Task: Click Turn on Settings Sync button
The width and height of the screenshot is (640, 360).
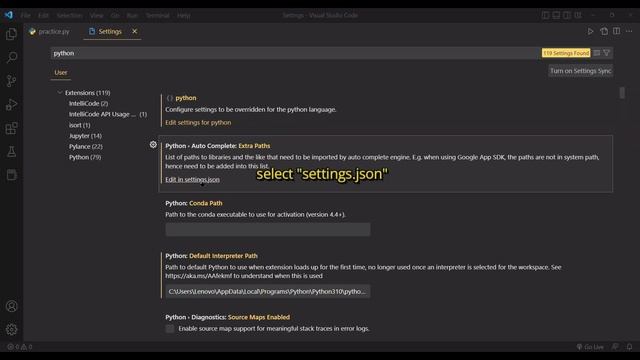Action: [x=580, y=71]
